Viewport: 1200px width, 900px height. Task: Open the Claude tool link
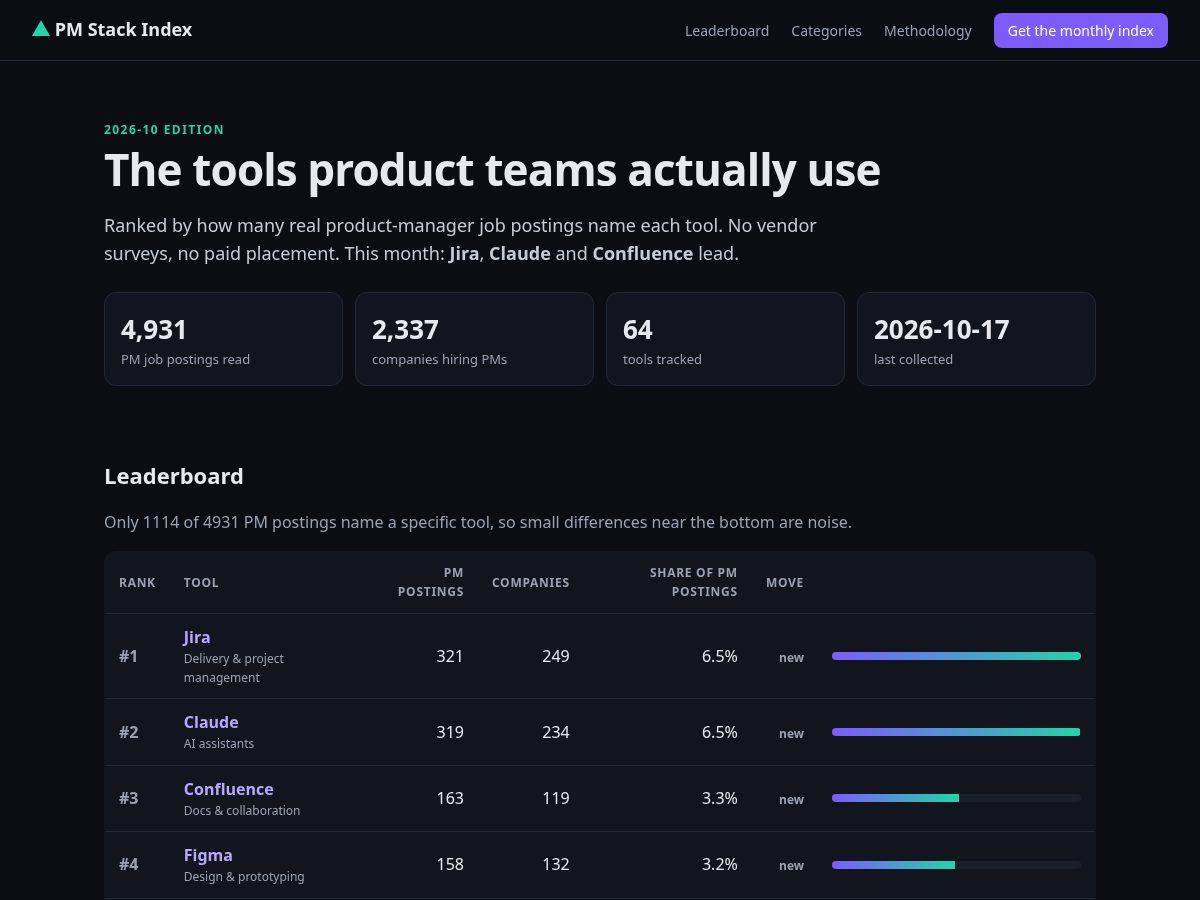pyautogui.click(x=211, y=722)
